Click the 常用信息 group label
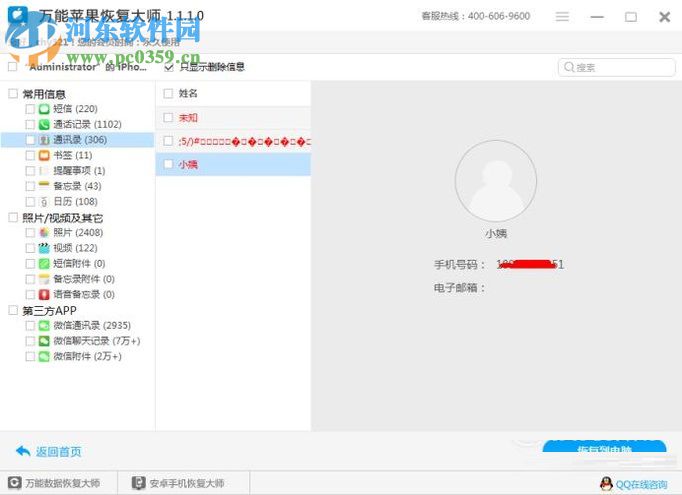This screenshot has height=495, width=682. (44, 94)
